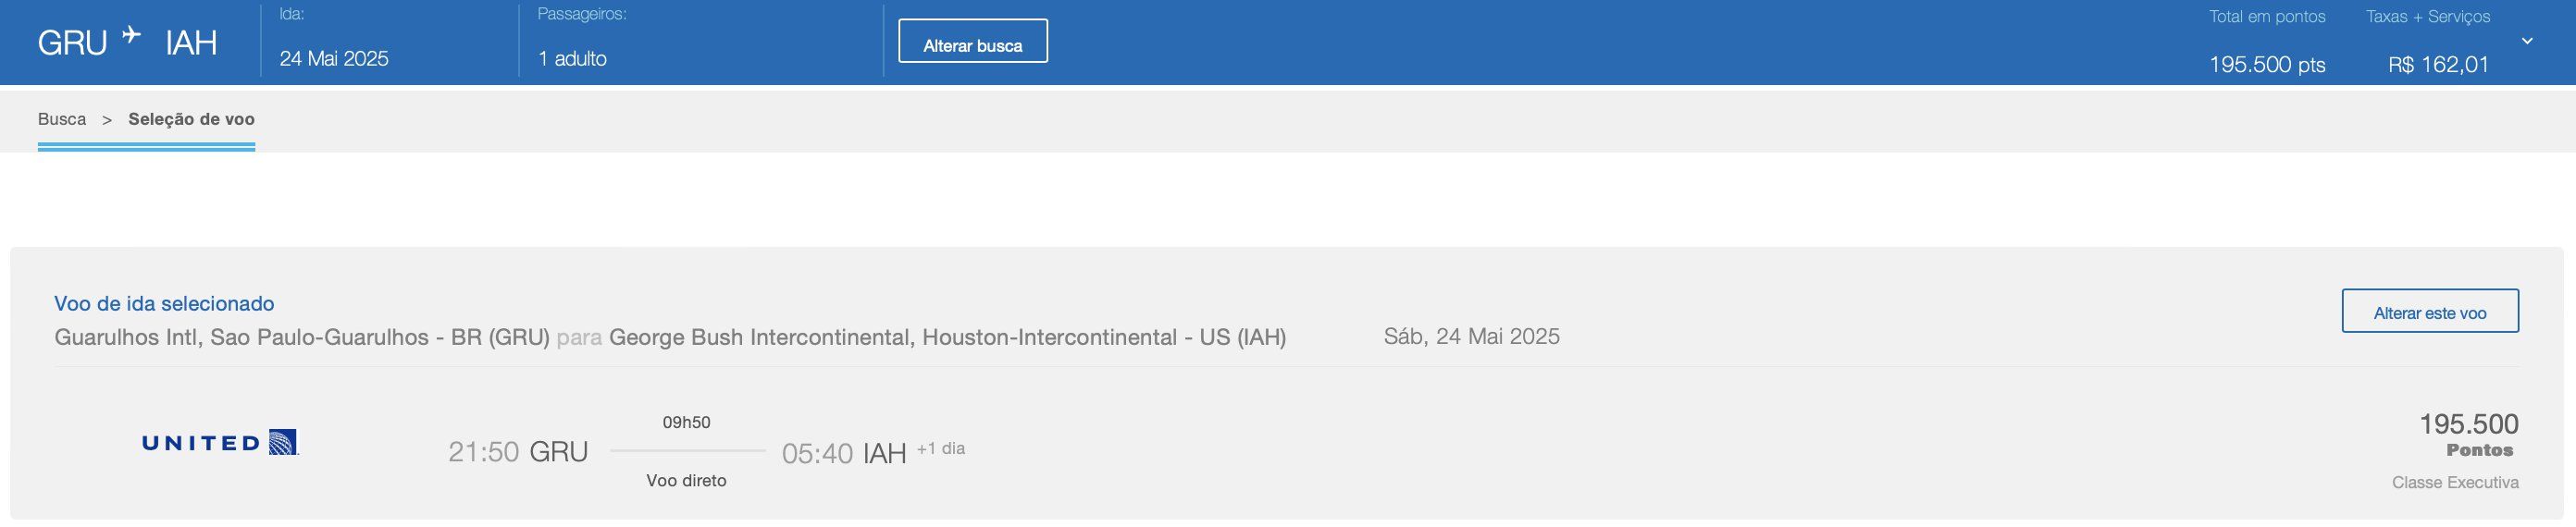
Task: Click the Voo direto label
Action: [686, 481]
